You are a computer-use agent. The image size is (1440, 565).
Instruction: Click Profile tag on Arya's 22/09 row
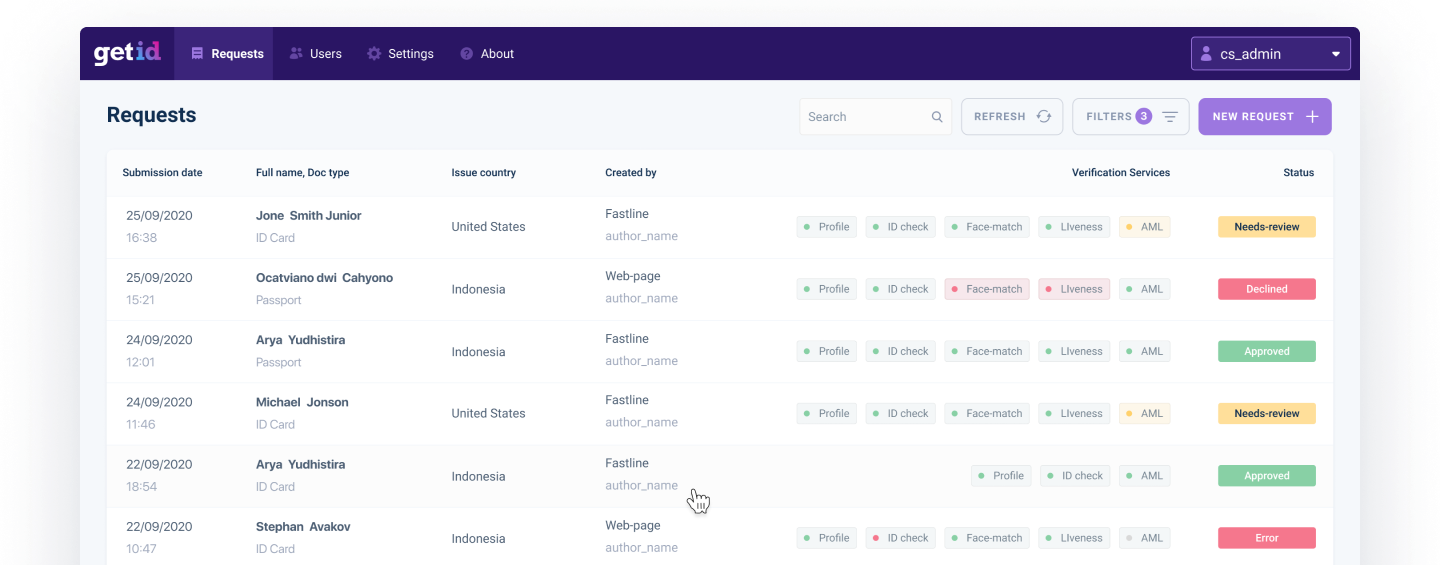(x=1001, y=476)
